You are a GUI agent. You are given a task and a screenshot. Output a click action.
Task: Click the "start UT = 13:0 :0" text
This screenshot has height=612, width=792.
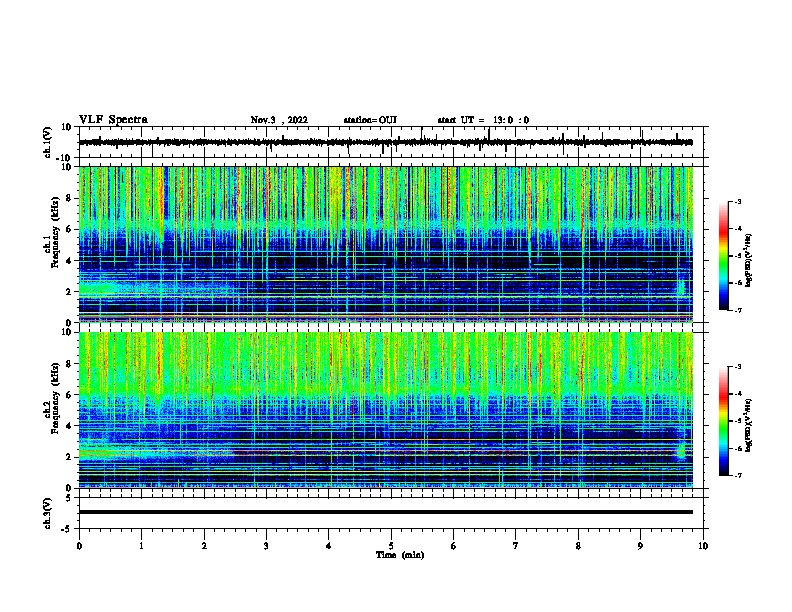coord(483,120)
